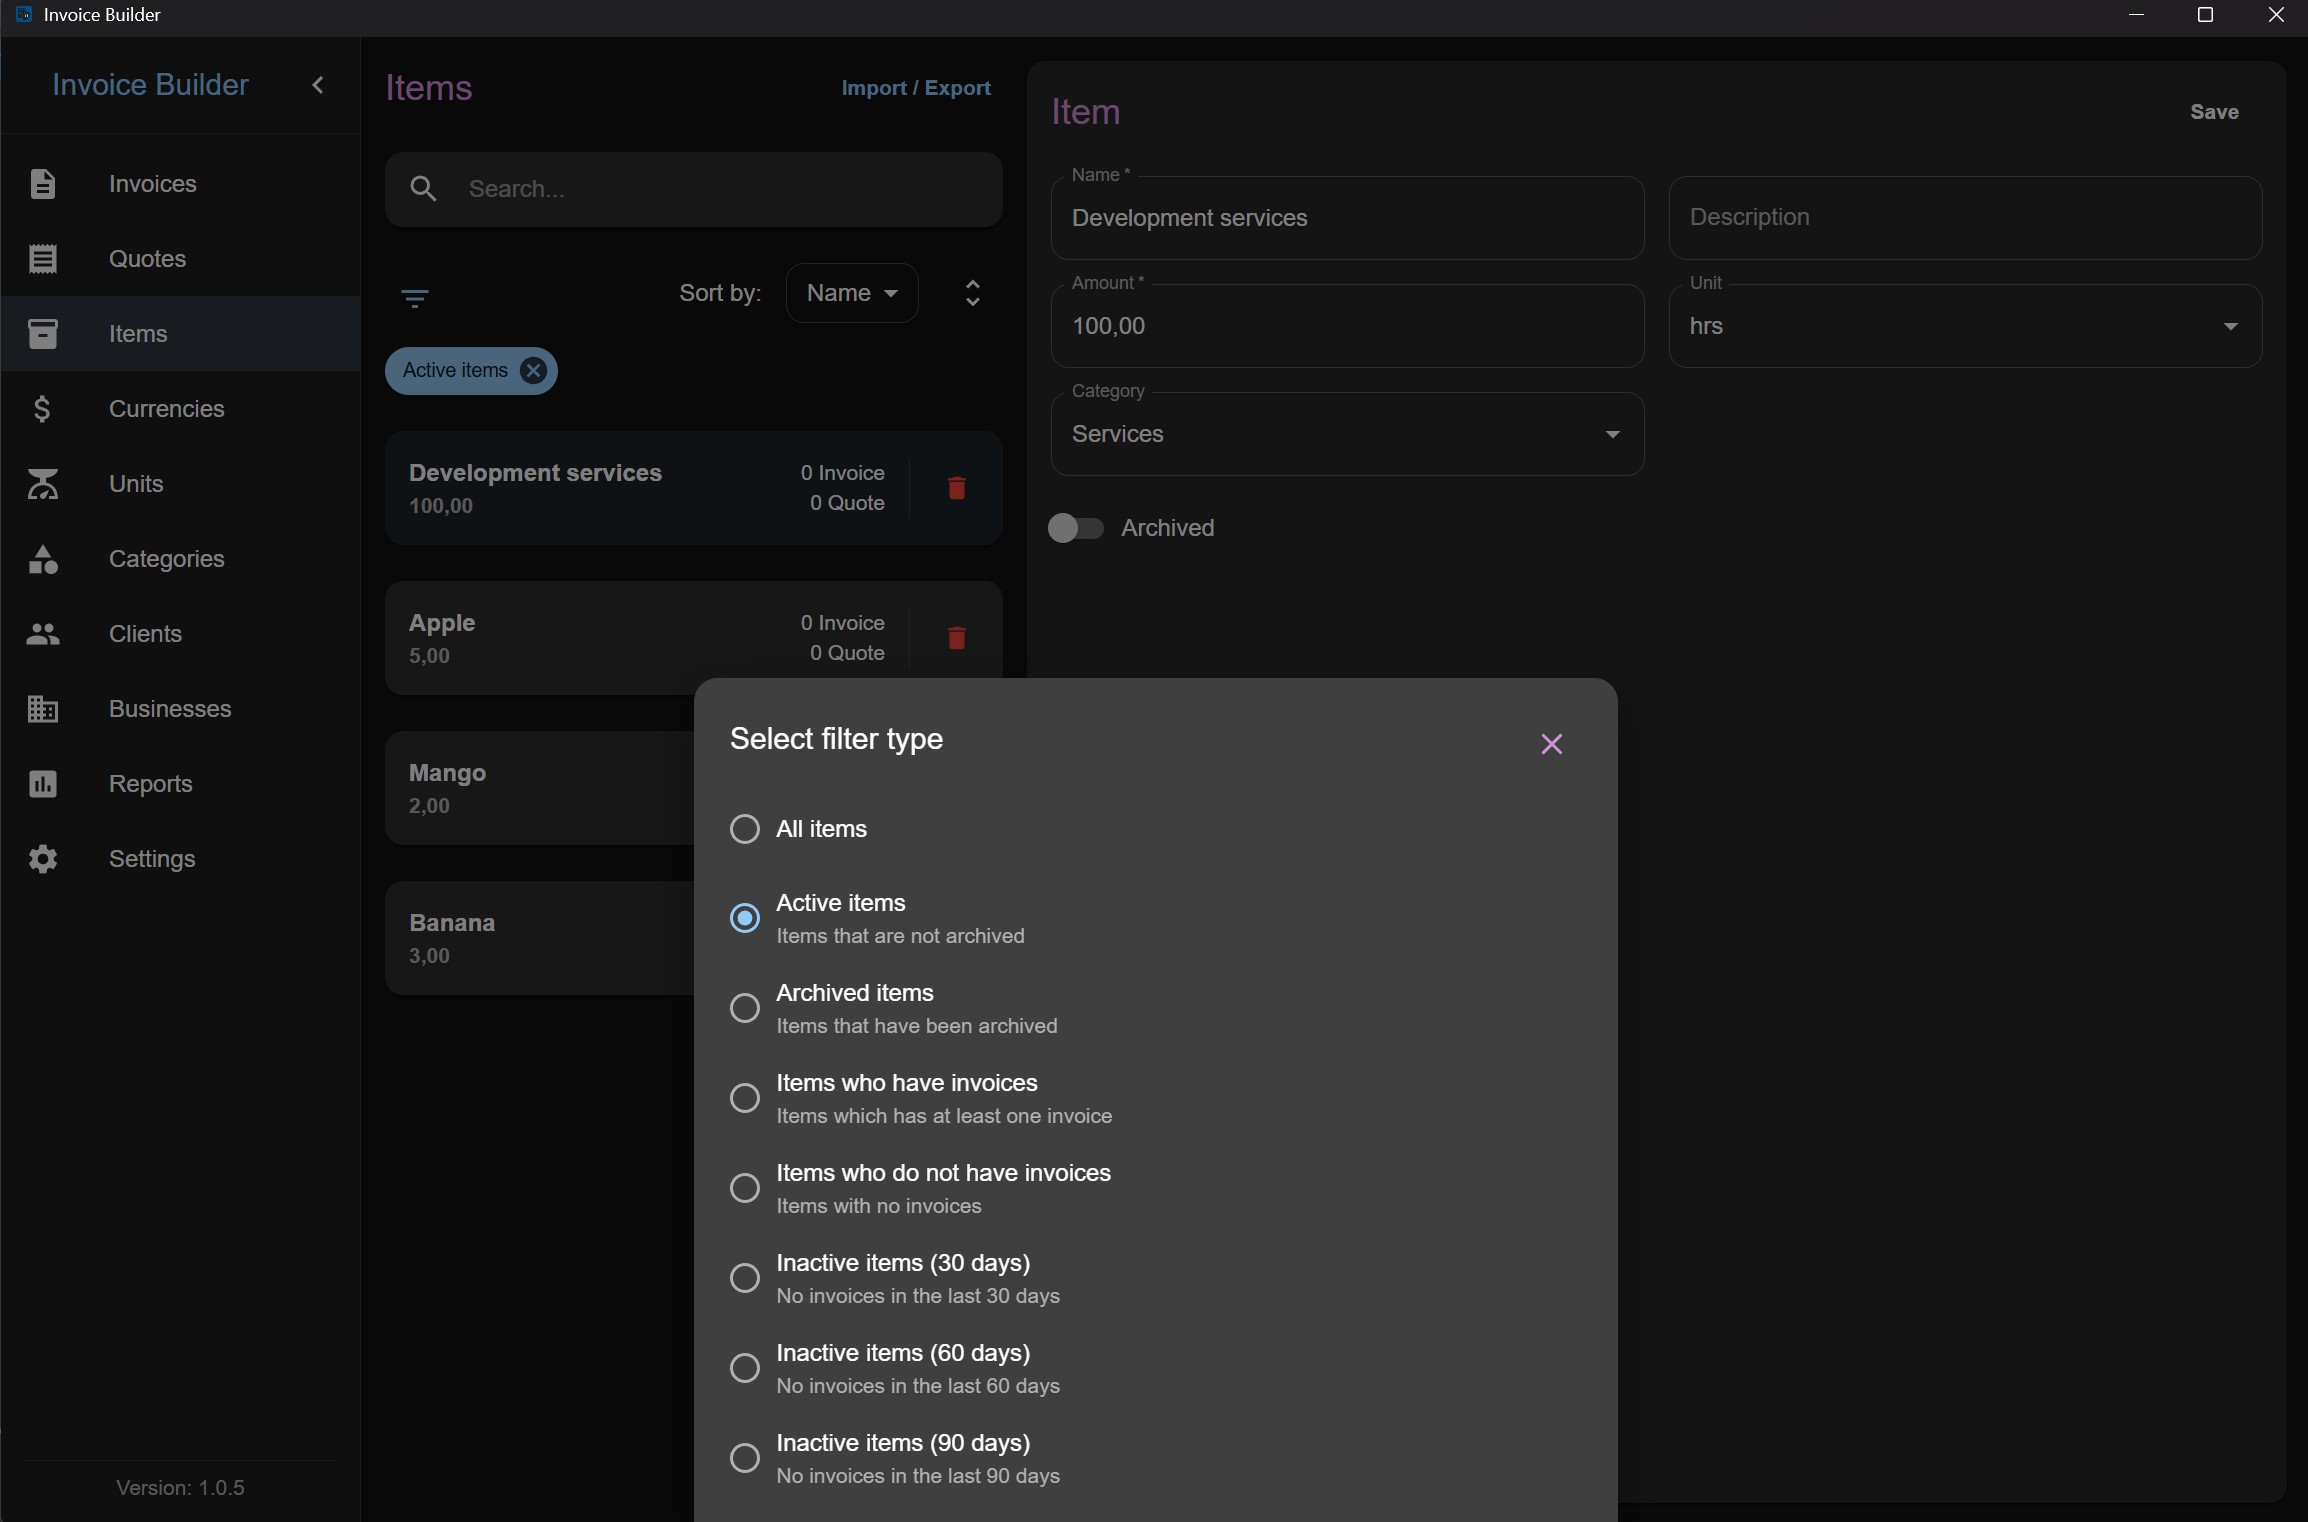Edit the Name field
The height and width of the screenshot is (1522, 2308).
[x=1347, y=218]
